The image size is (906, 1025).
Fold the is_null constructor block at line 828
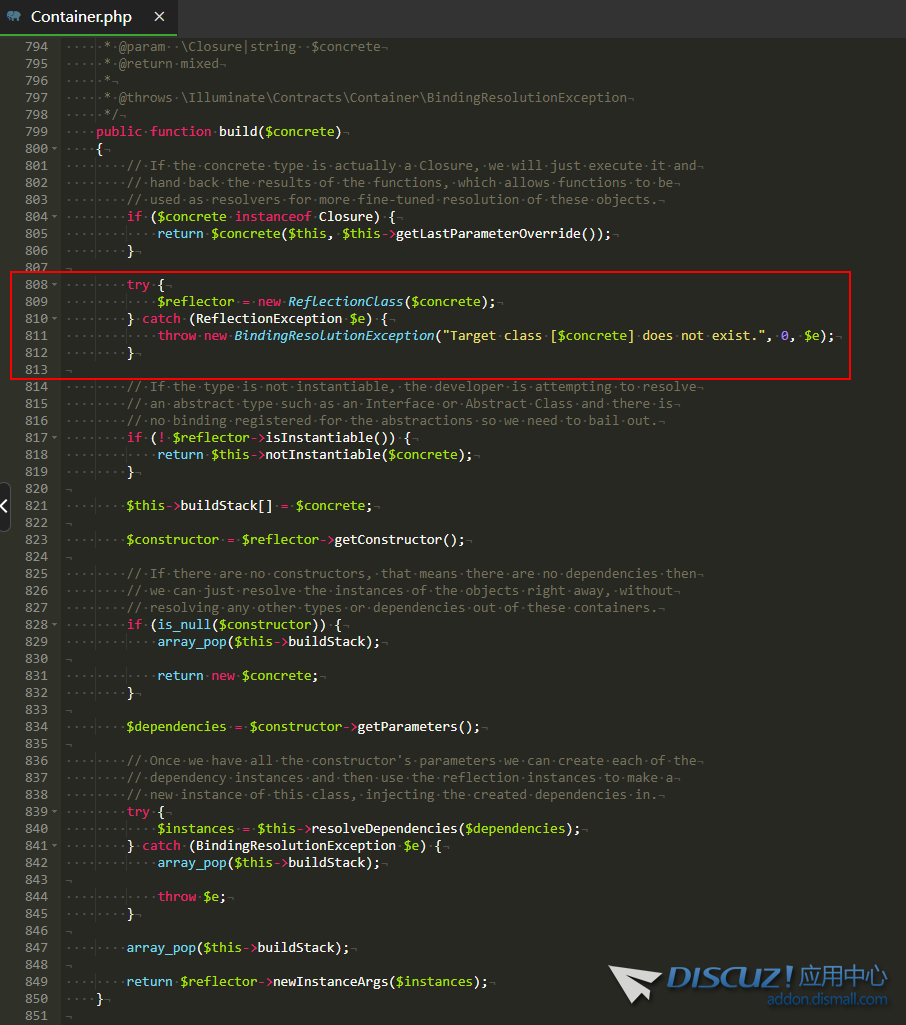(54, 625)
